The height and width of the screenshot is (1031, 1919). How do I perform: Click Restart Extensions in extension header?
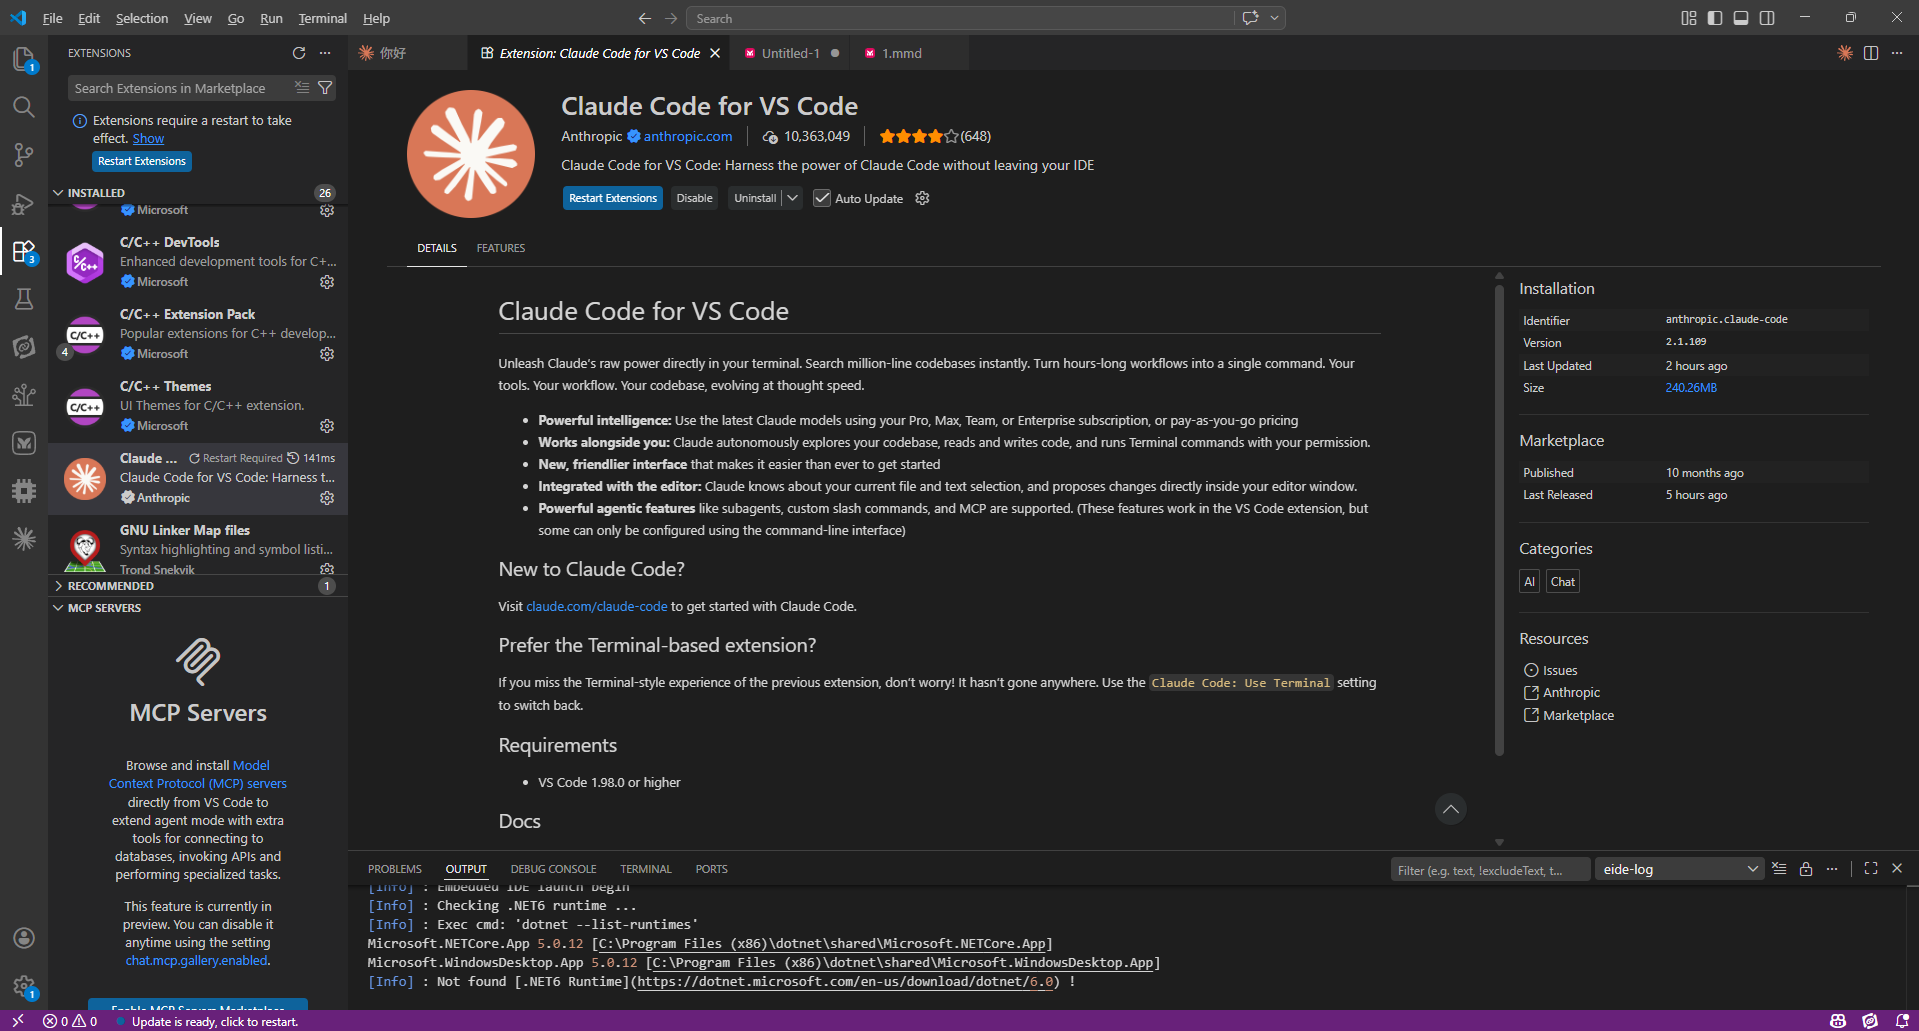pos(613,198)
